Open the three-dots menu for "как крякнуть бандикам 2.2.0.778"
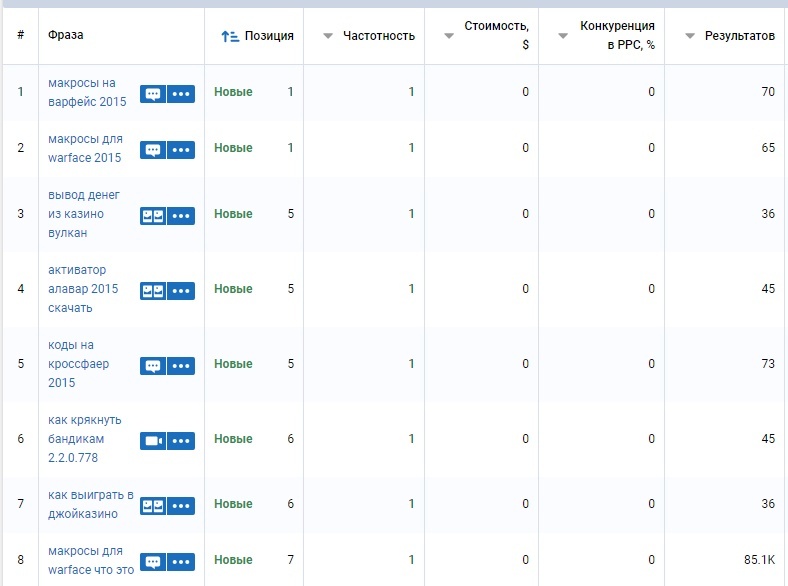Viewport: 788px width, 586px height. (181, 440)
